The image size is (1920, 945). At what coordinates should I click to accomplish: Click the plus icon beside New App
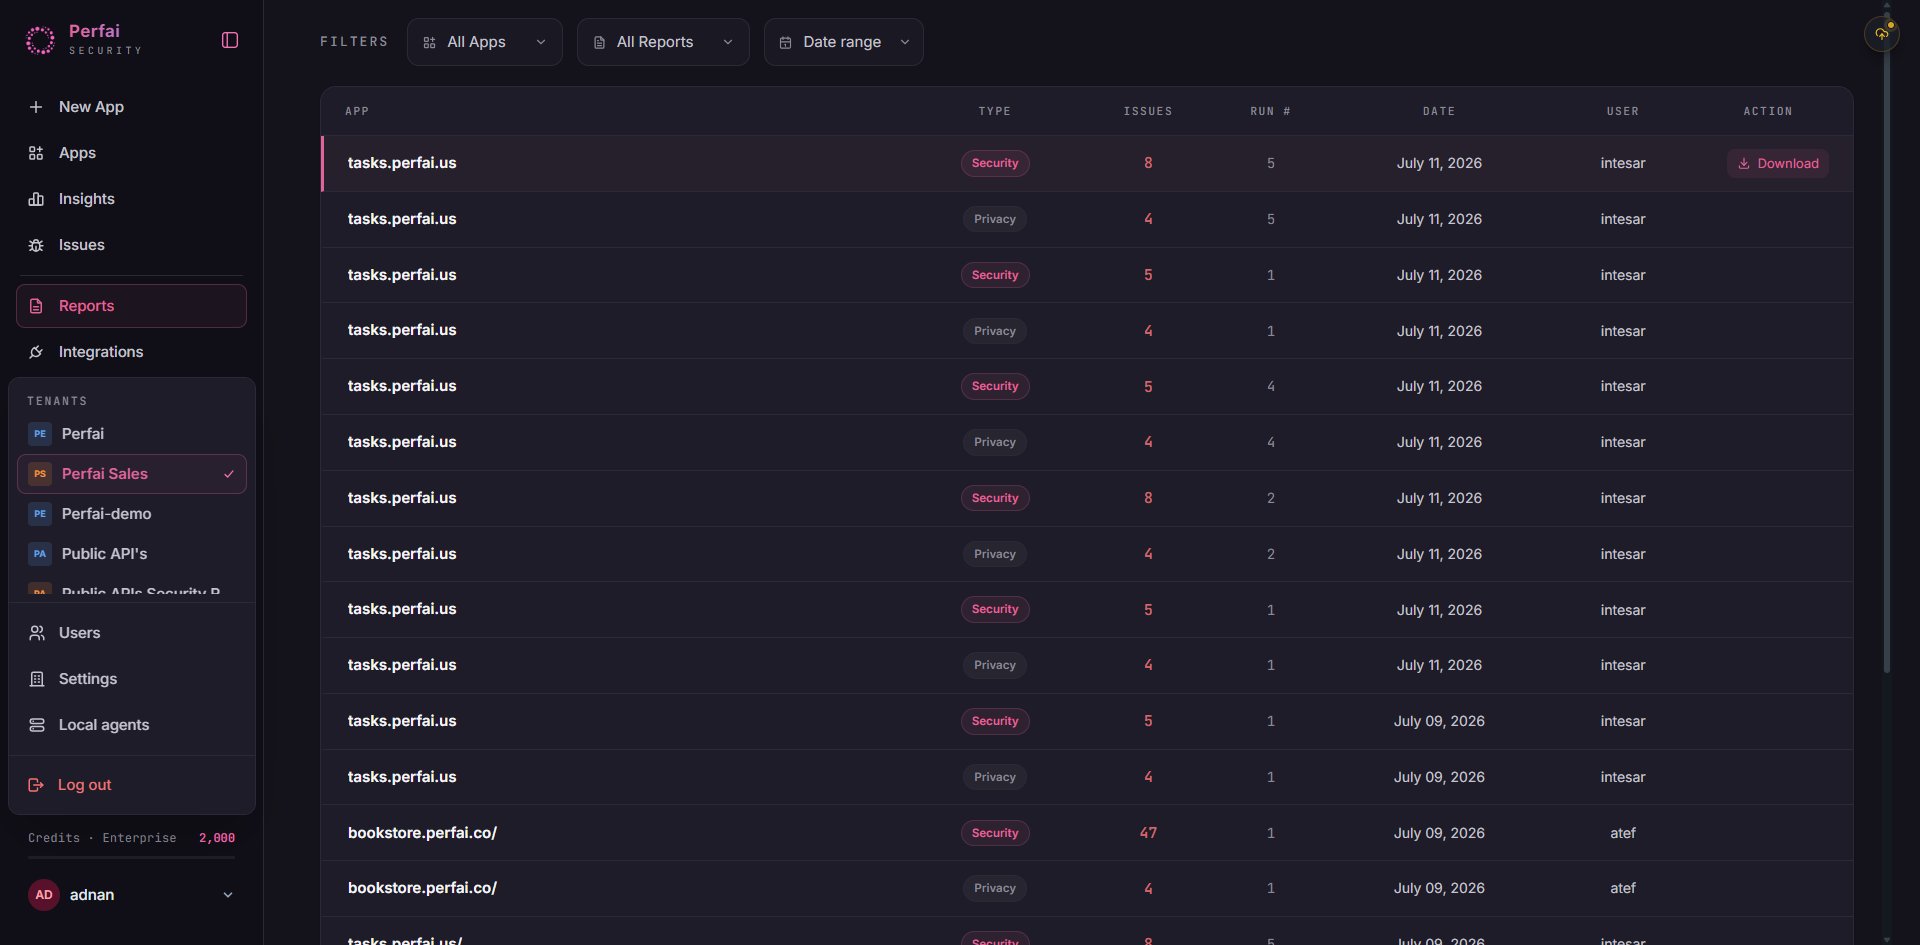36,107
